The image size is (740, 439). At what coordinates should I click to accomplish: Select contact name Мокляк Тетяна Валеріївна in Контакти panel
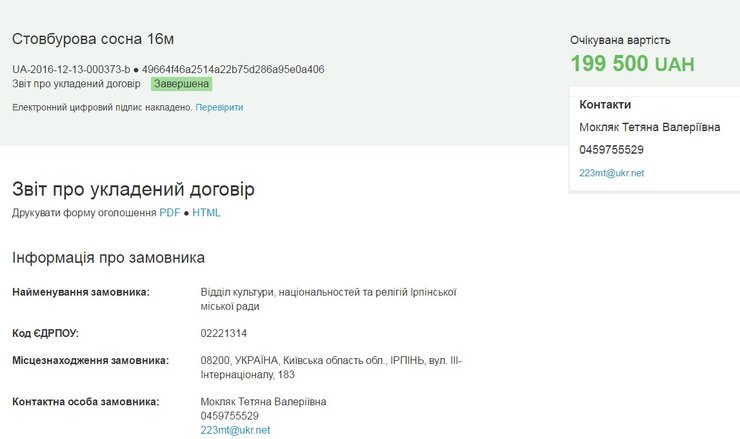coord(649,127)
